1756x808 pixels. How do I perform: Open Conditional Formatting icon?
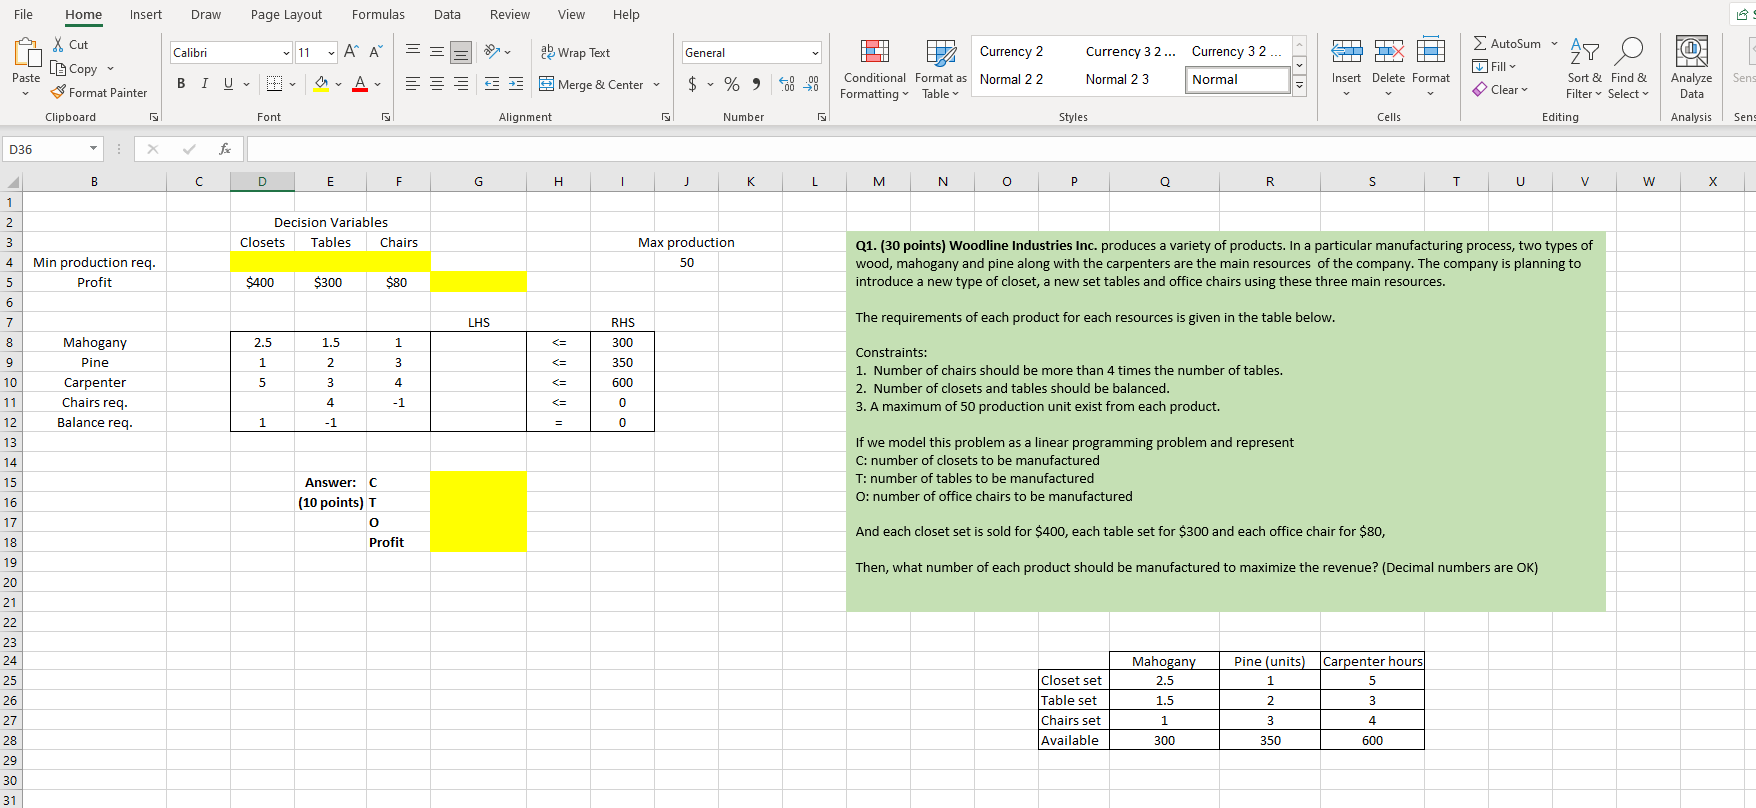tap(875, 52)
